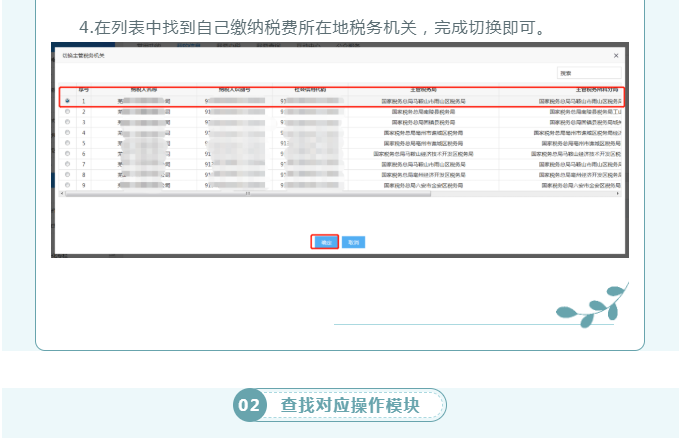The width and height of the screenshot is (683, 438).
Task: Select the radio button for row 1
Action: 67,101
